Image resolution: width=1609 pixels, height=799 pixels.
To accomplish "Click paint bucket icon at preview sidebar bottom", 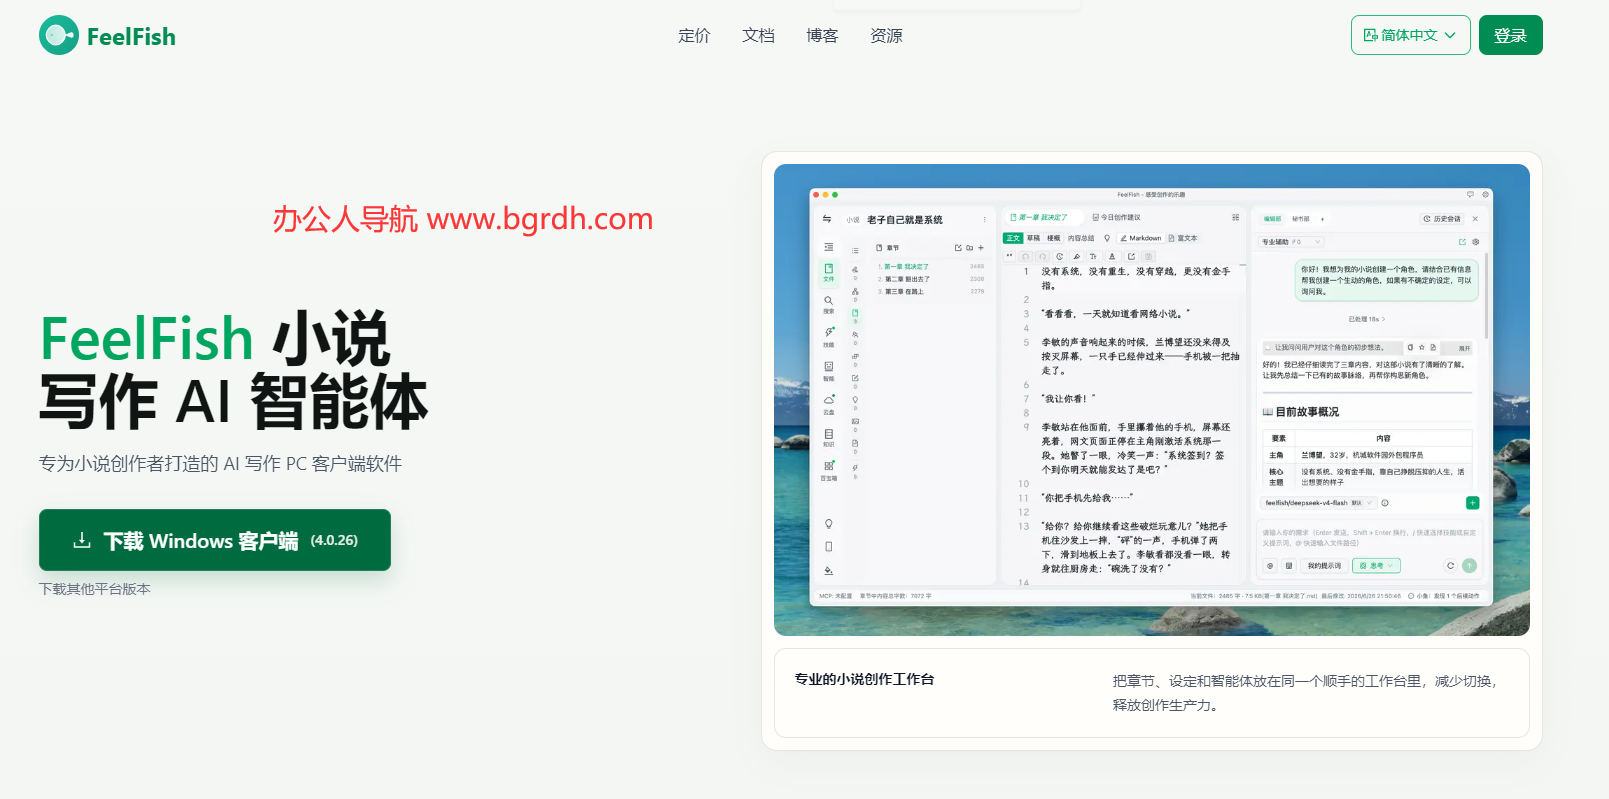I will tap(828, 570).
